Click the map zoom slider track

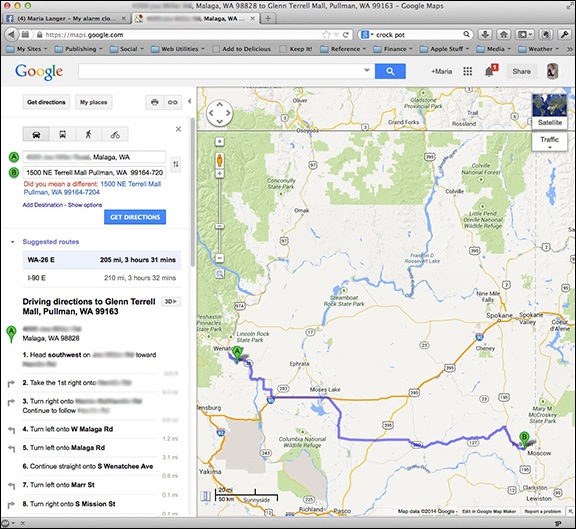[220, 217]
